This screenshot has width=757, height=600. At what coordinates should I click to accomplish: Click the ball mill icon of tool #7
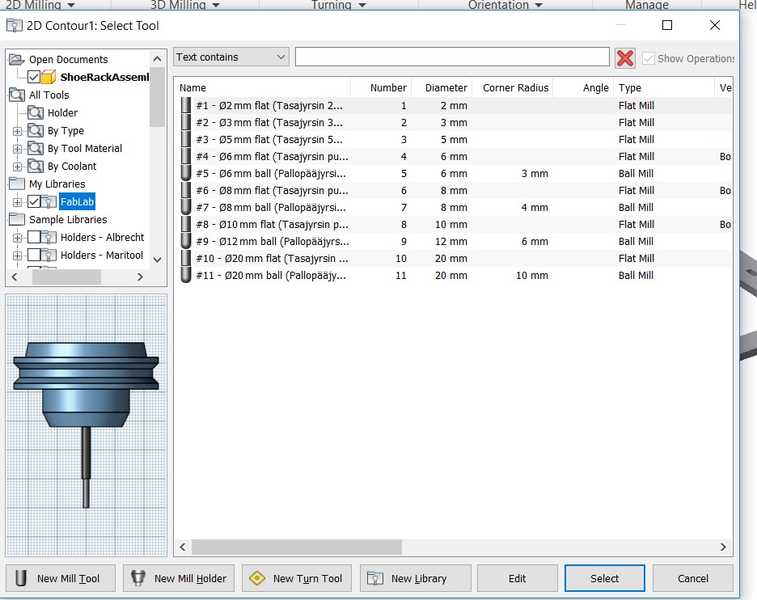coord(186,207)
